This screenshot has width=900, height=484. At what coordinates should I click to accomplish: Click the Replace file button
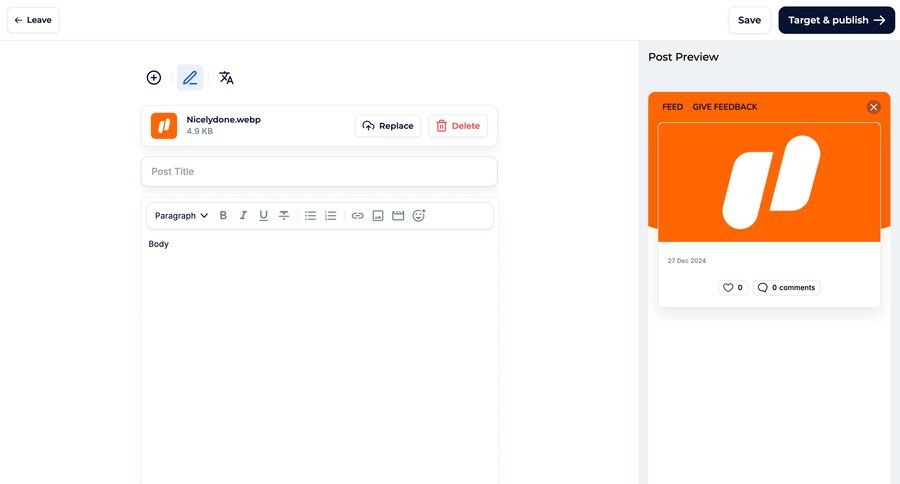(388, 126)
